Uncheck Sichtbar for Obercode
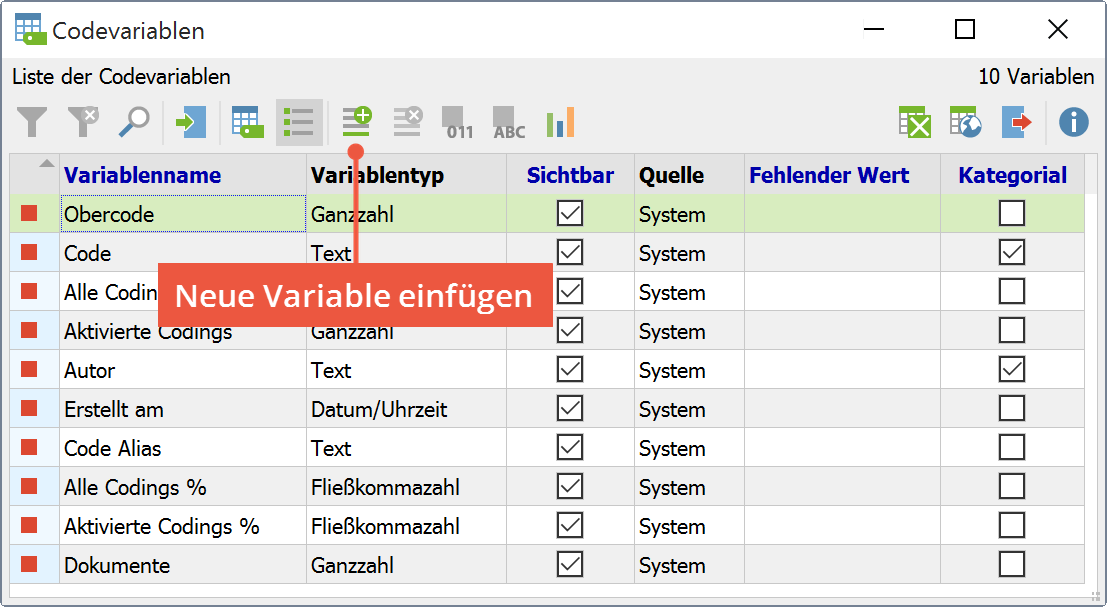The height and width of the screenshot is (607, 1107). coord(570,213)
